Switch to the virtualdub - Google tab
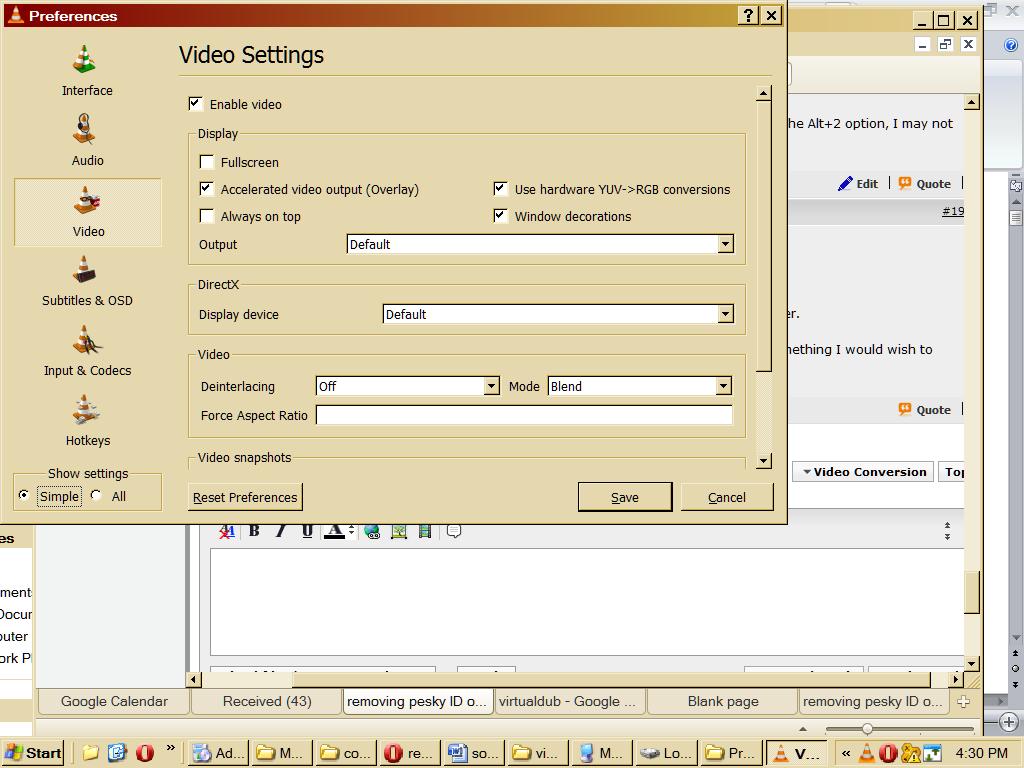The width and height of the screenshot is (1024, 768). coord(569,701)
